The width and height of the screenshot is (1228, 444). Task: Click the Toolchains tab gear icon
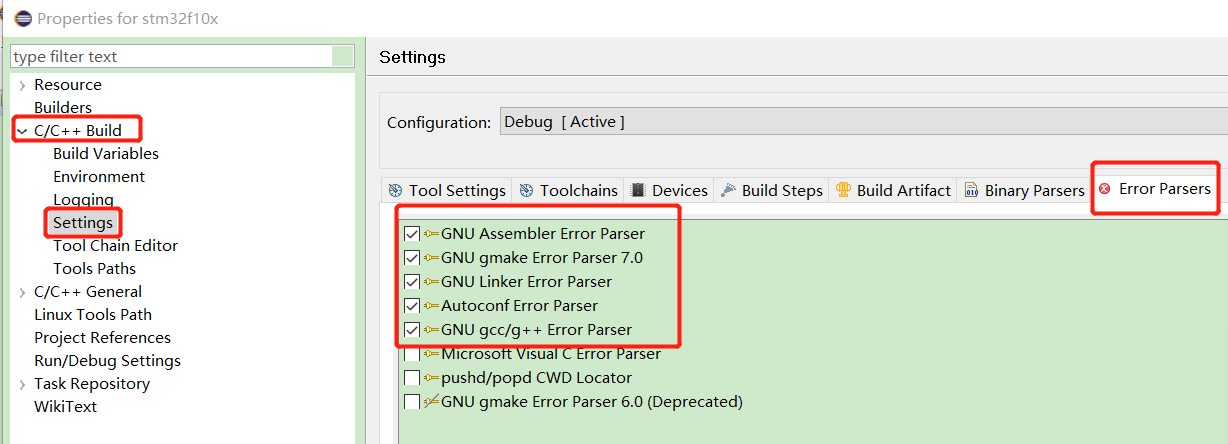tap(526, 190)
